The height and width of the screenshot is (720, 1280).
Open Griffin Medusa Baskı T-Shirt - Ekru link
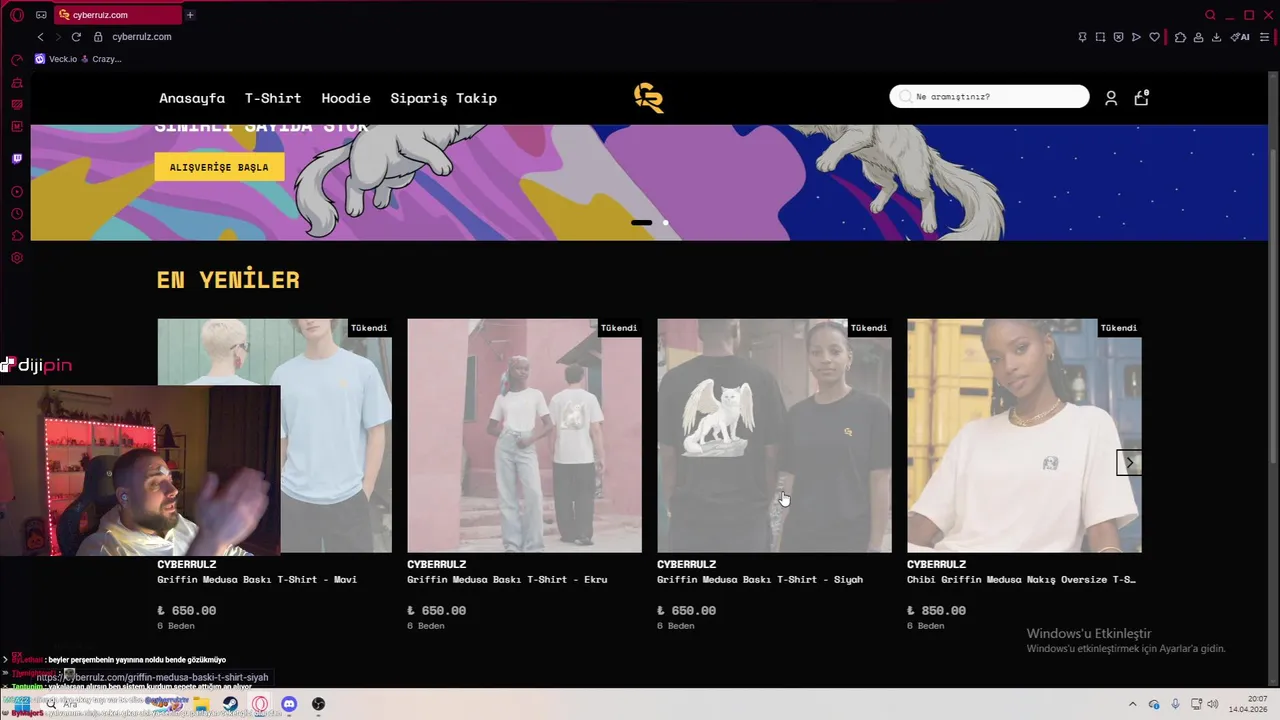[x=507, y=579]
